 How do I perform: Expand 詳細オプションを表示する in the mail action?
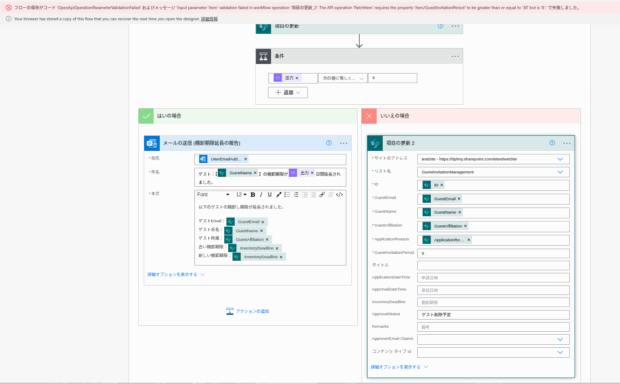176,274
